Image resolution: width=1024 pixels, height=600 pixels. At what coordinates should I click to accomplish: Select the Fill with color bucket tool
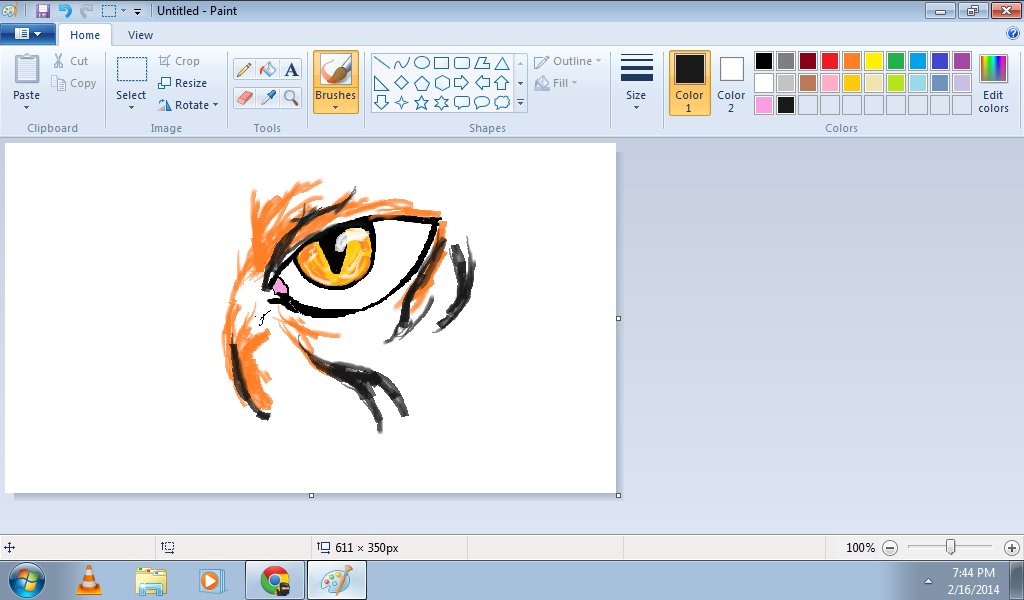(268, 69)
